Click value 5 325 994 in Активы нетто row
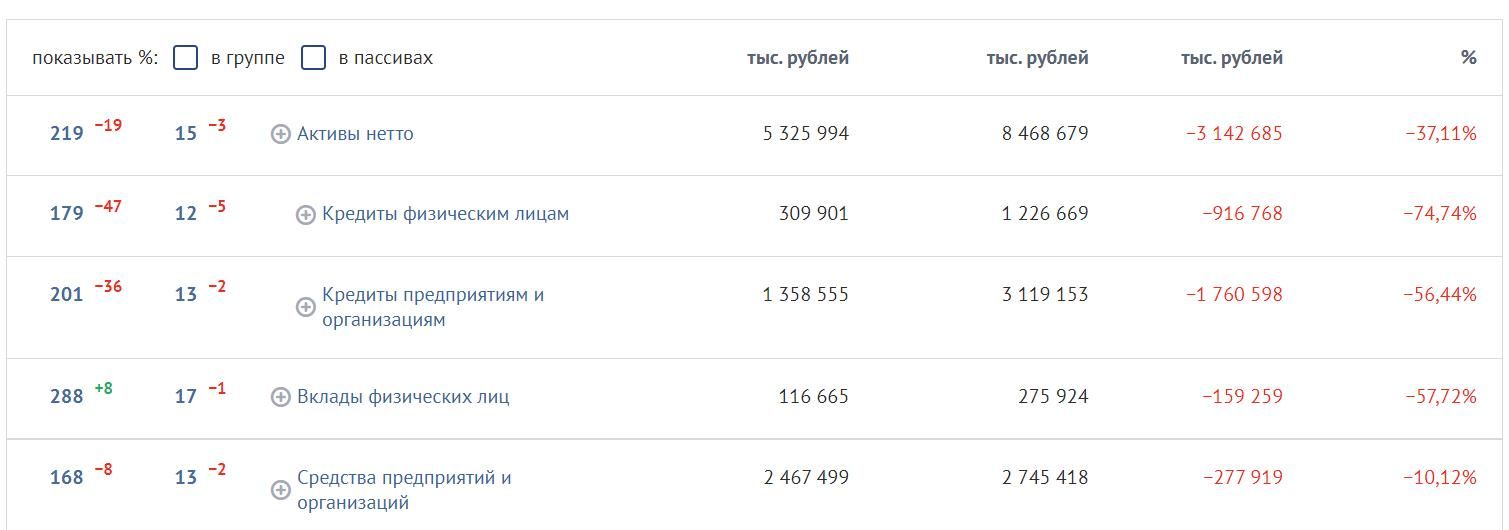The width and height of the screenshot is (1509, 530). pos(806,134)
